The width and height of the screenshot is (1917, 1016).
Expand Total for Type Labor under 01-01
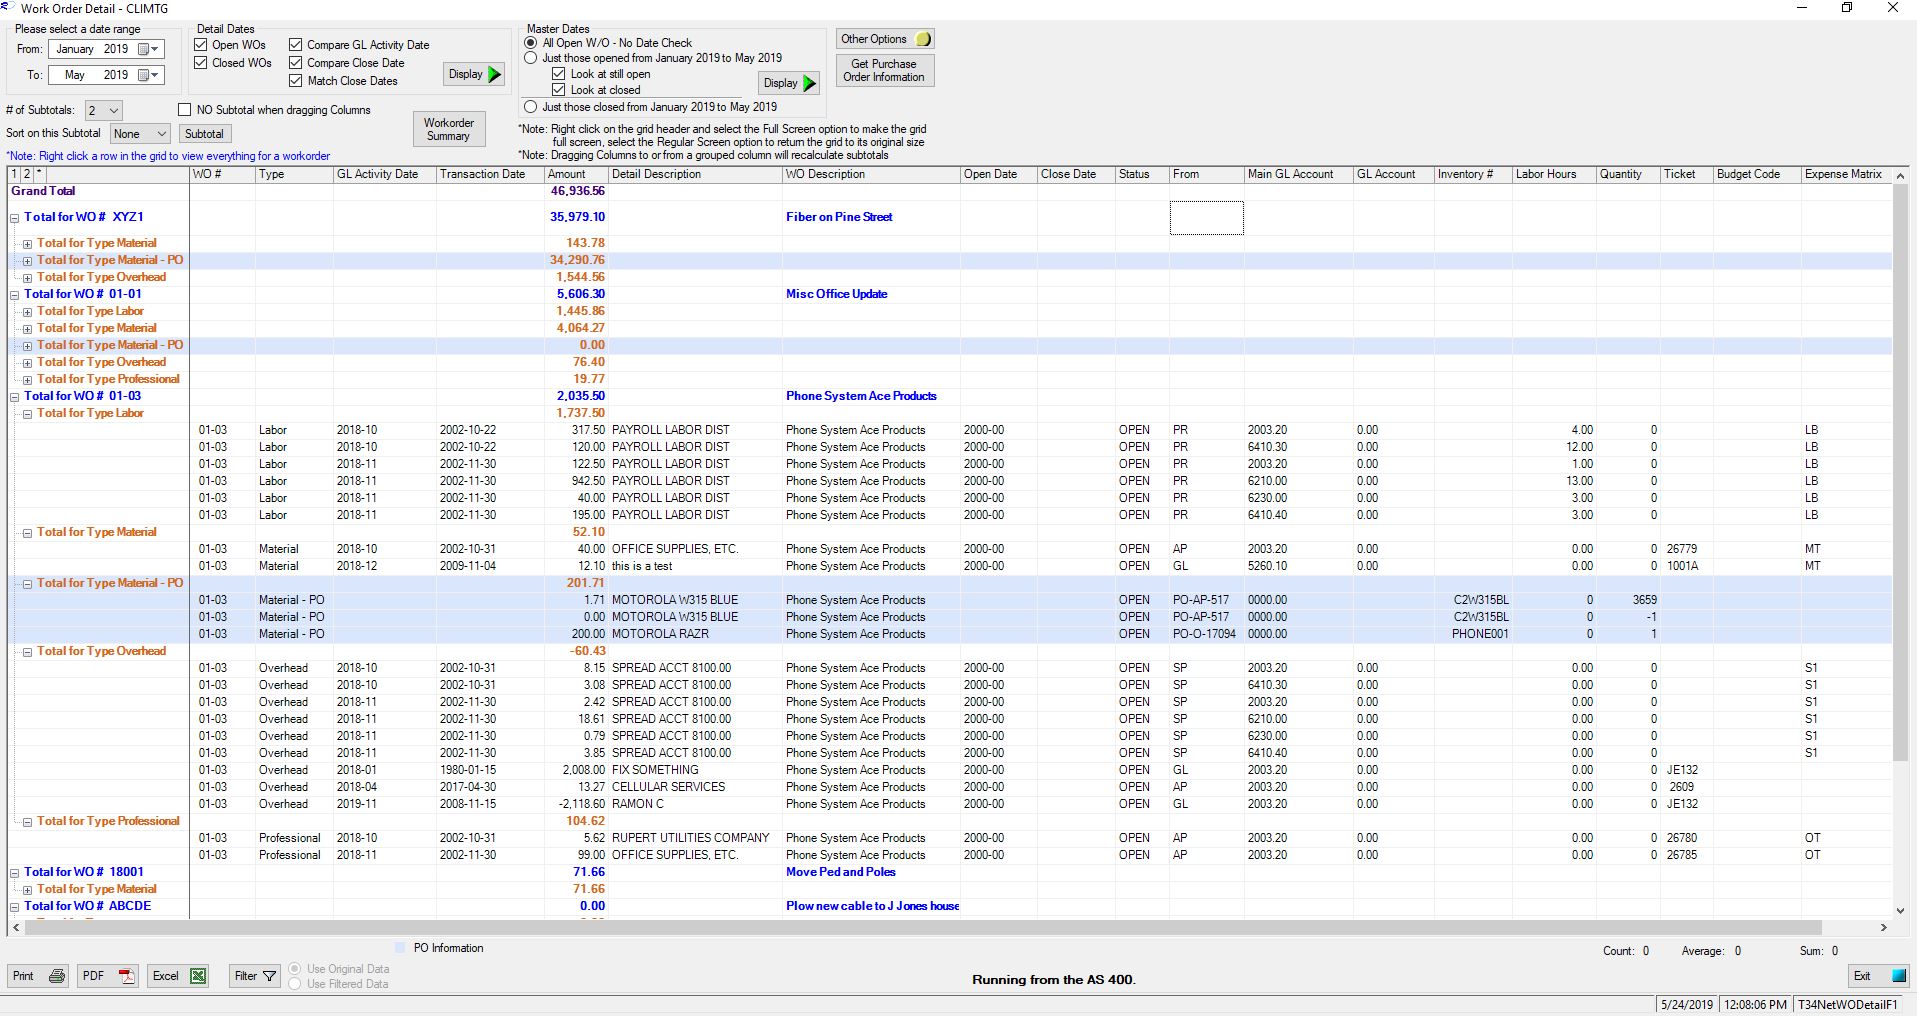click(28, 312)
